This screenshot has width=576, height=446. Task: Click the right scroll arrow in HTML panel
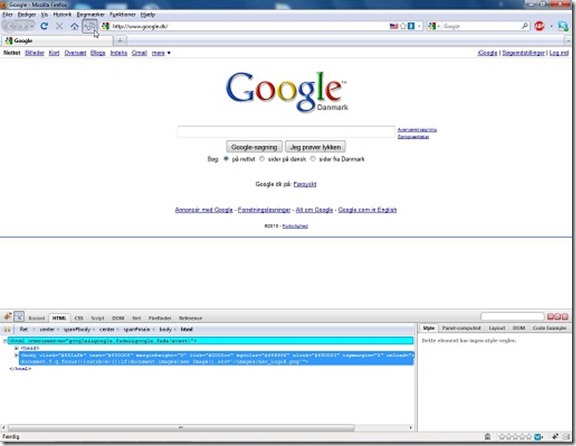[x=411, y=428]
